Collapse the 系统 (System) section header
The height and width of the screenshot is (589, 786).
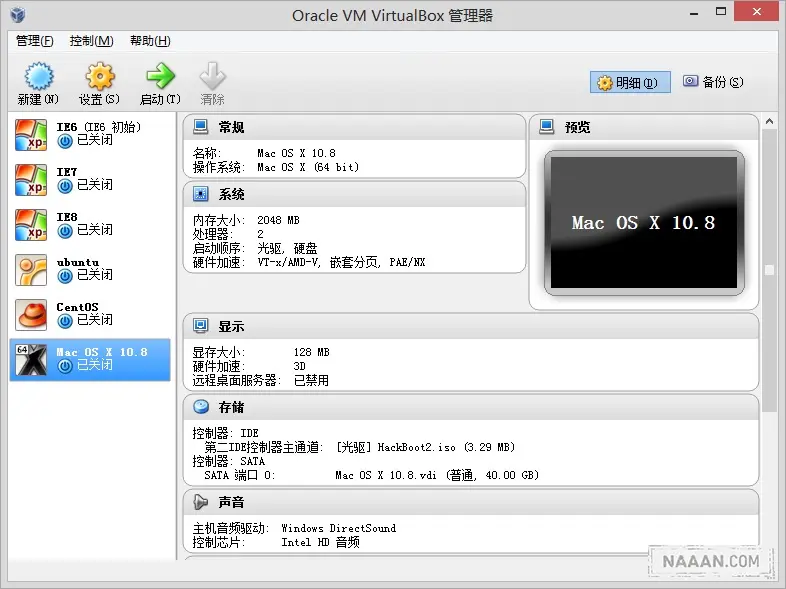pos(231,194)
